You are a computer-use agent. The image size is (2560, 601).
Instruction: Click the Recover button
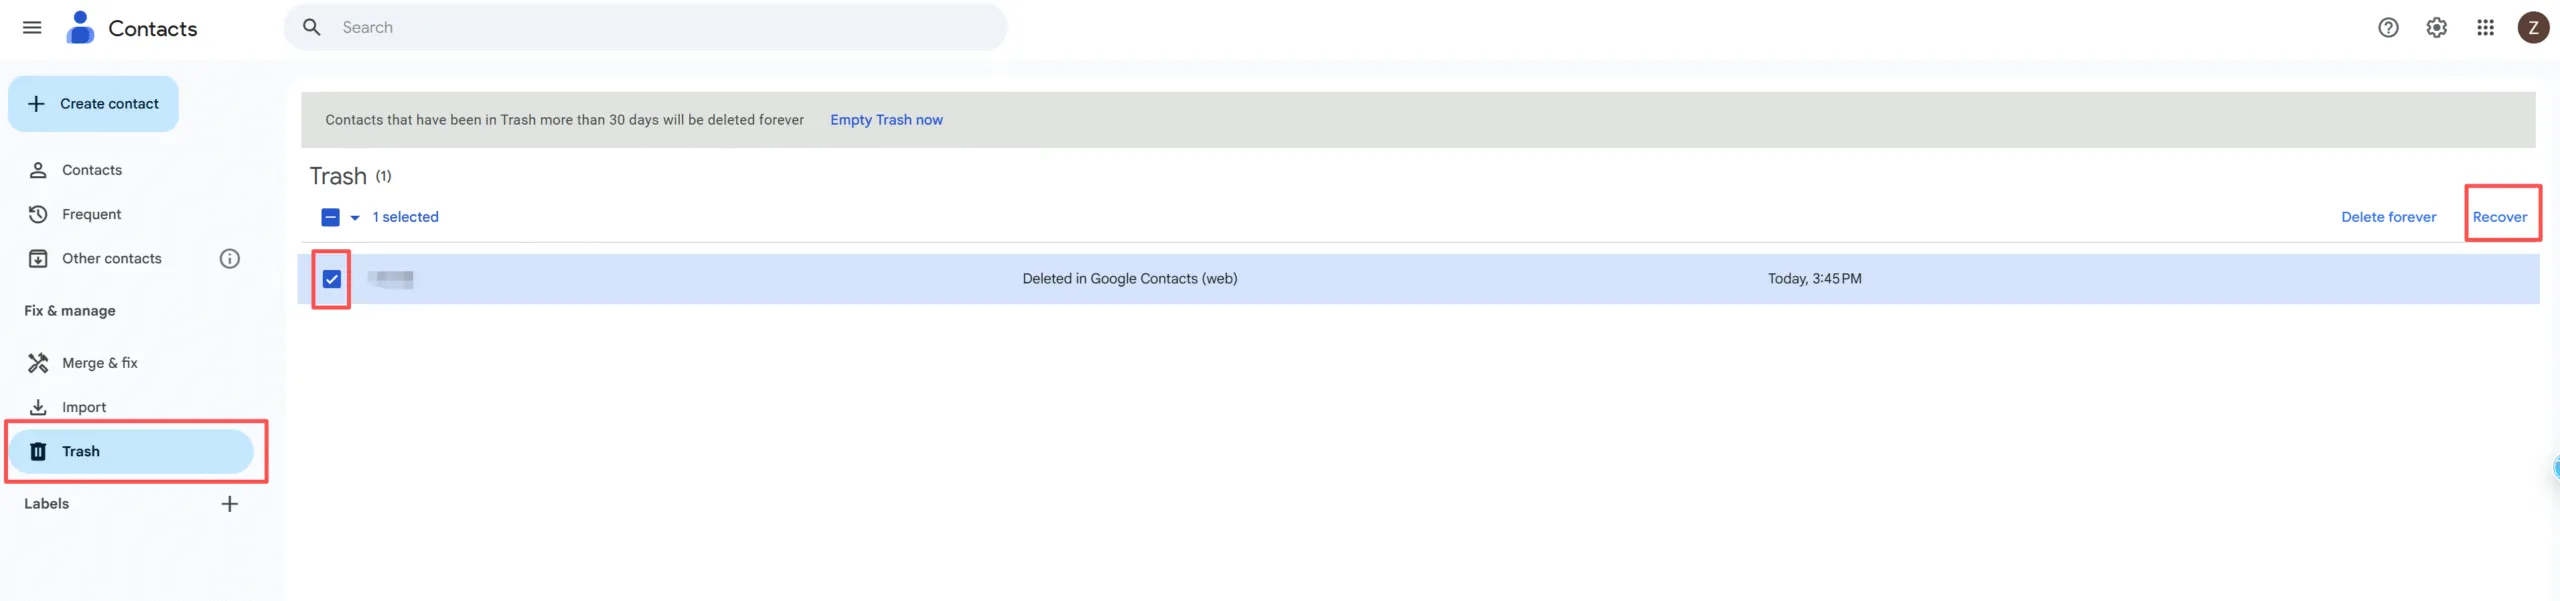[x=2499, y=217]
